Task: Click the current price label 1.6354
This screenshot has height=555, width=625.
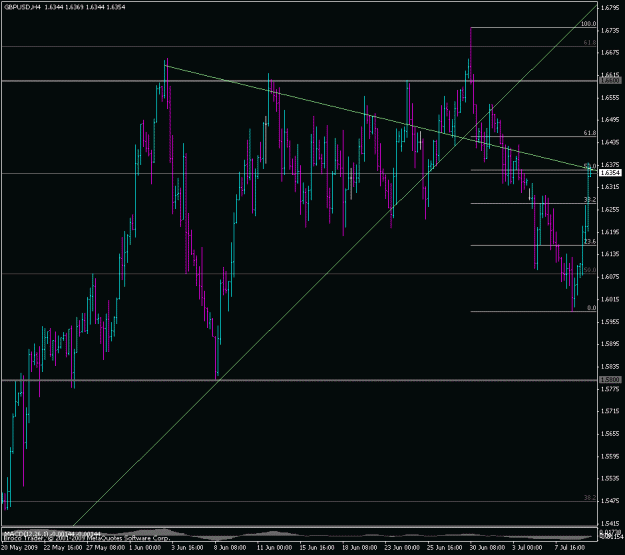Action: tap(610, 173)
